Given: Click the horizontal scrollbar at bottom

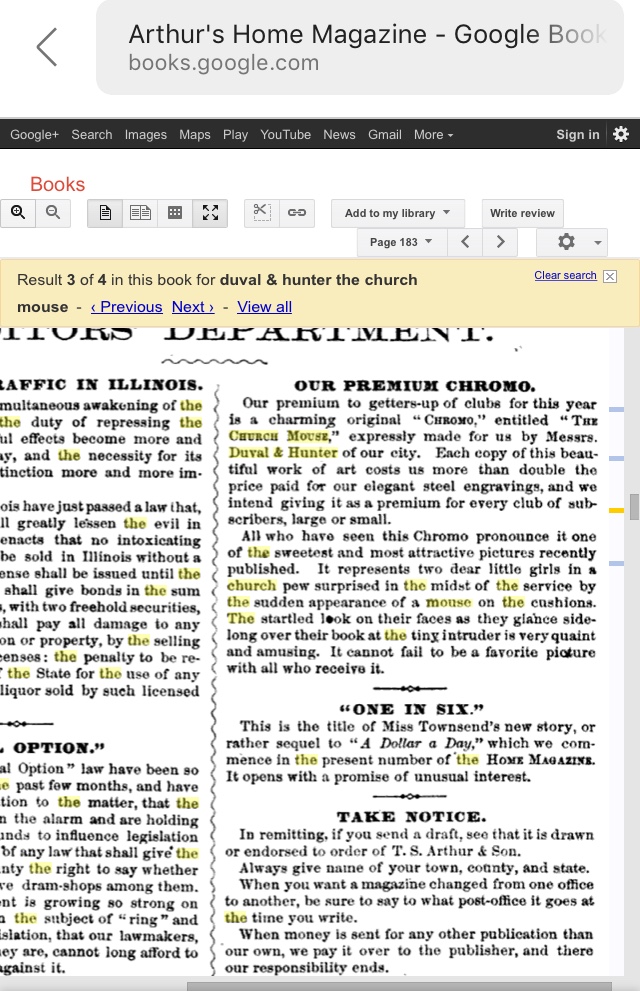Looking at the screenshot, I should [x=399, y=987].
